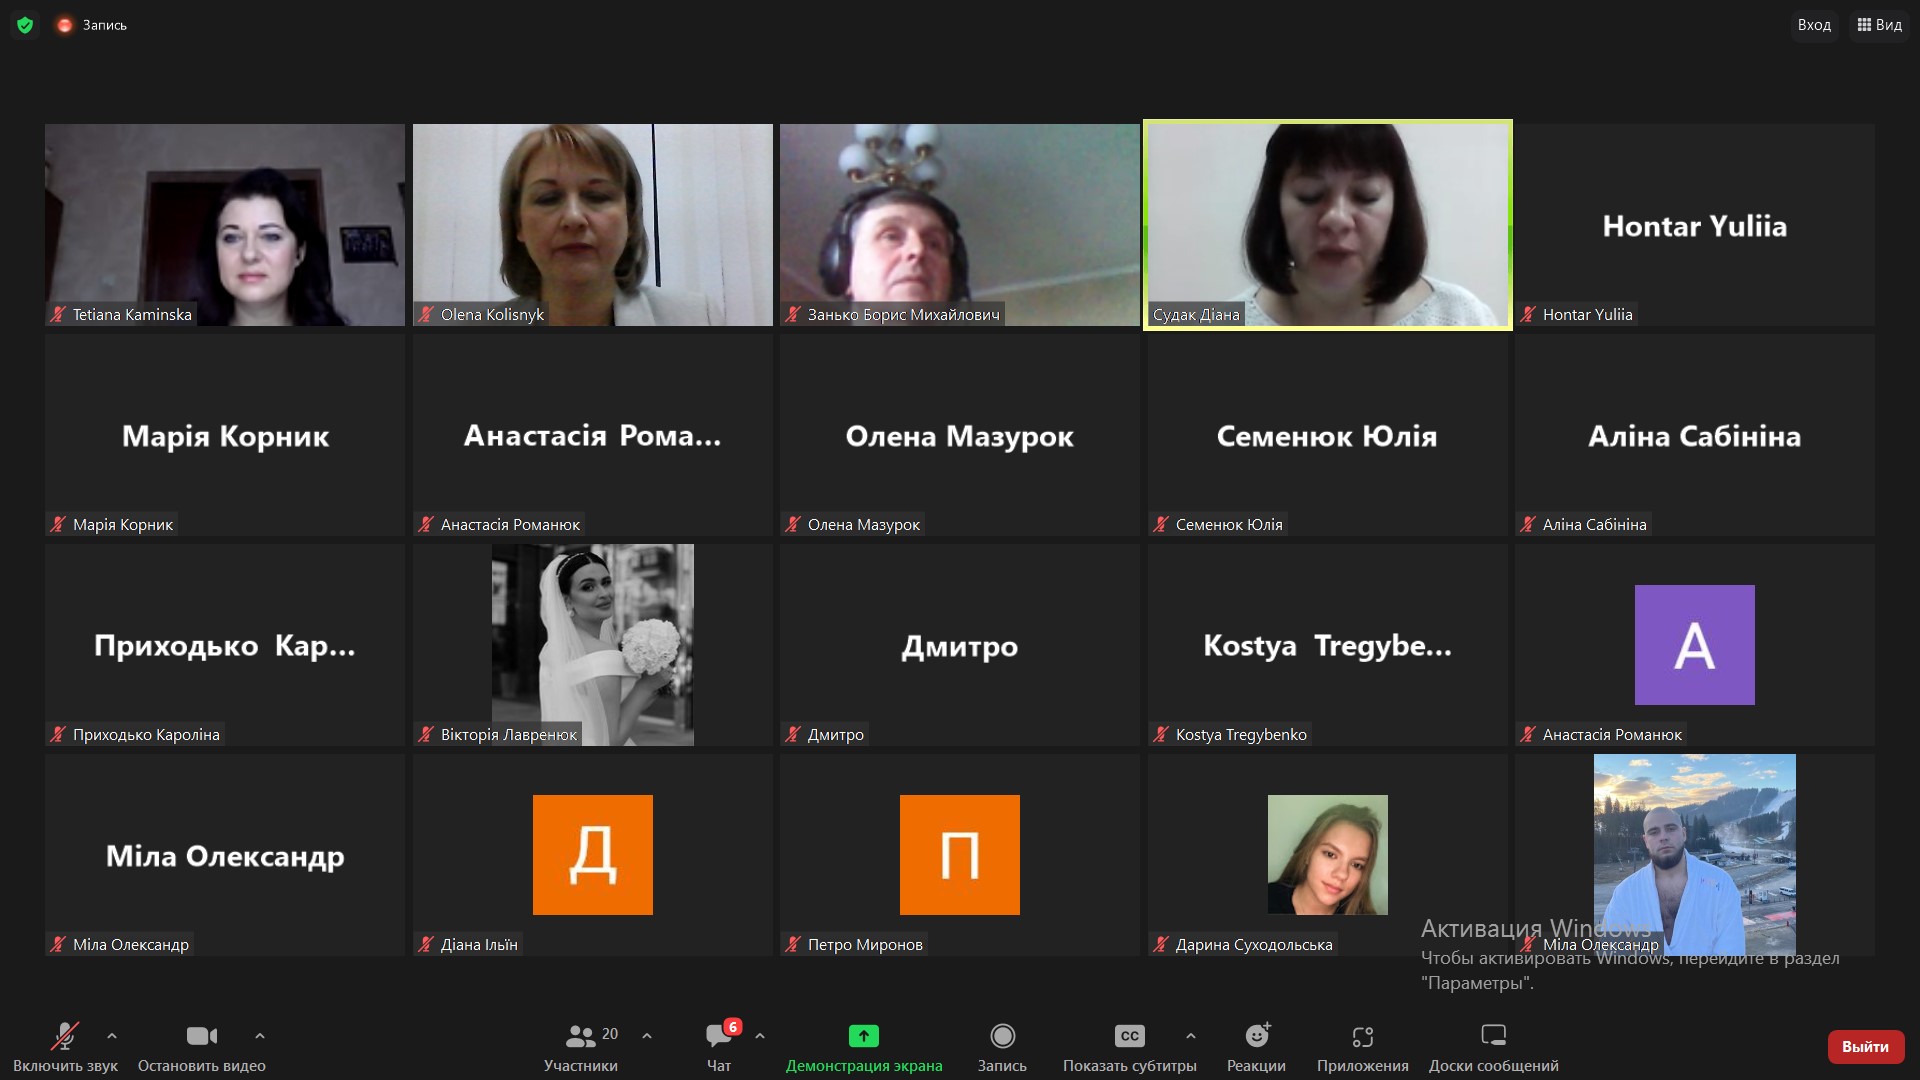Click muted mic icon on Петро Миронов label

(x=794, y=944)
